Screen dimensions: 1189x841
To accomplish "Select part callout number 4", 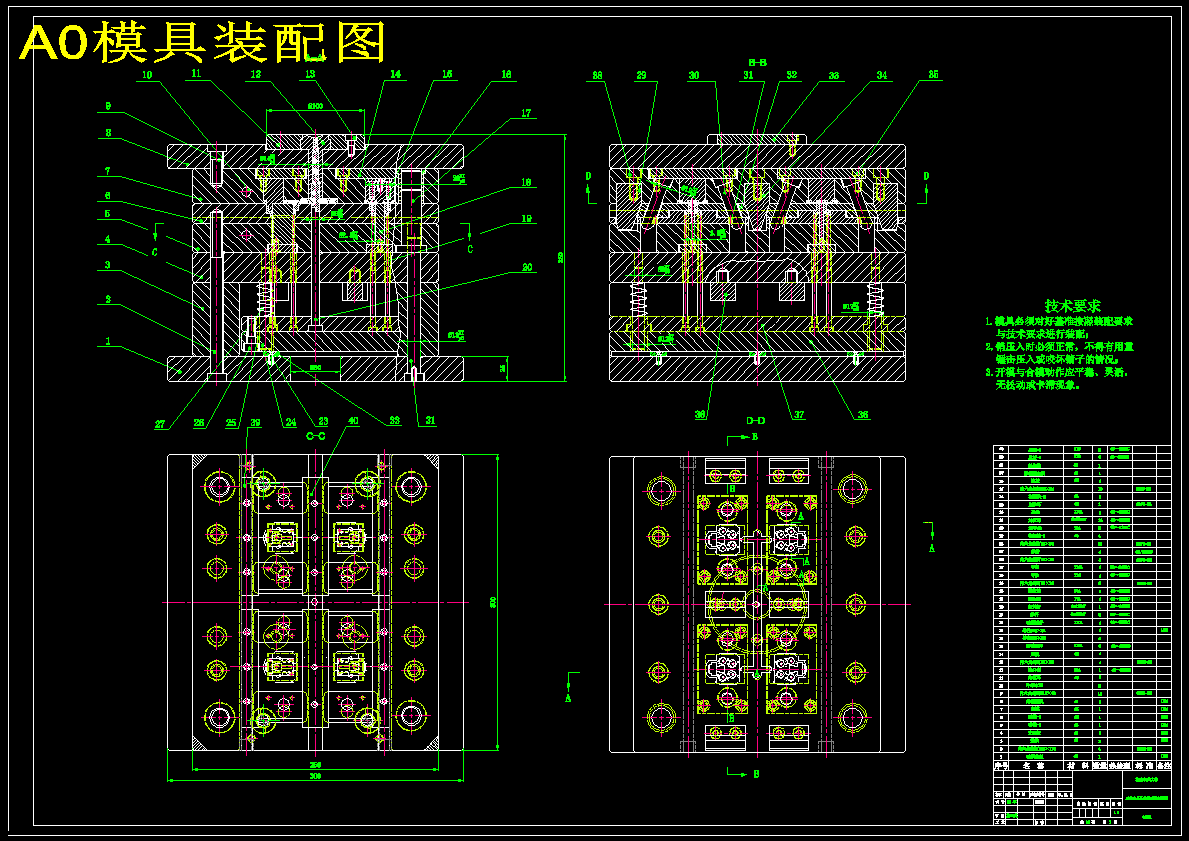I will point(108,239).
